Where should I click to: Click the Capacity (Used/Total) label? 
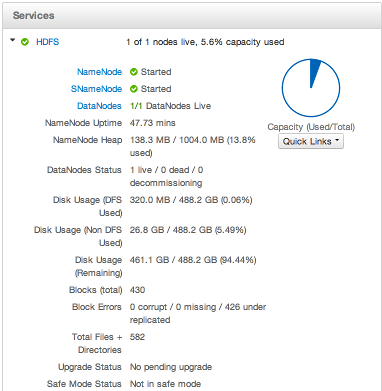pyautogui.click(x=311, y=127)
